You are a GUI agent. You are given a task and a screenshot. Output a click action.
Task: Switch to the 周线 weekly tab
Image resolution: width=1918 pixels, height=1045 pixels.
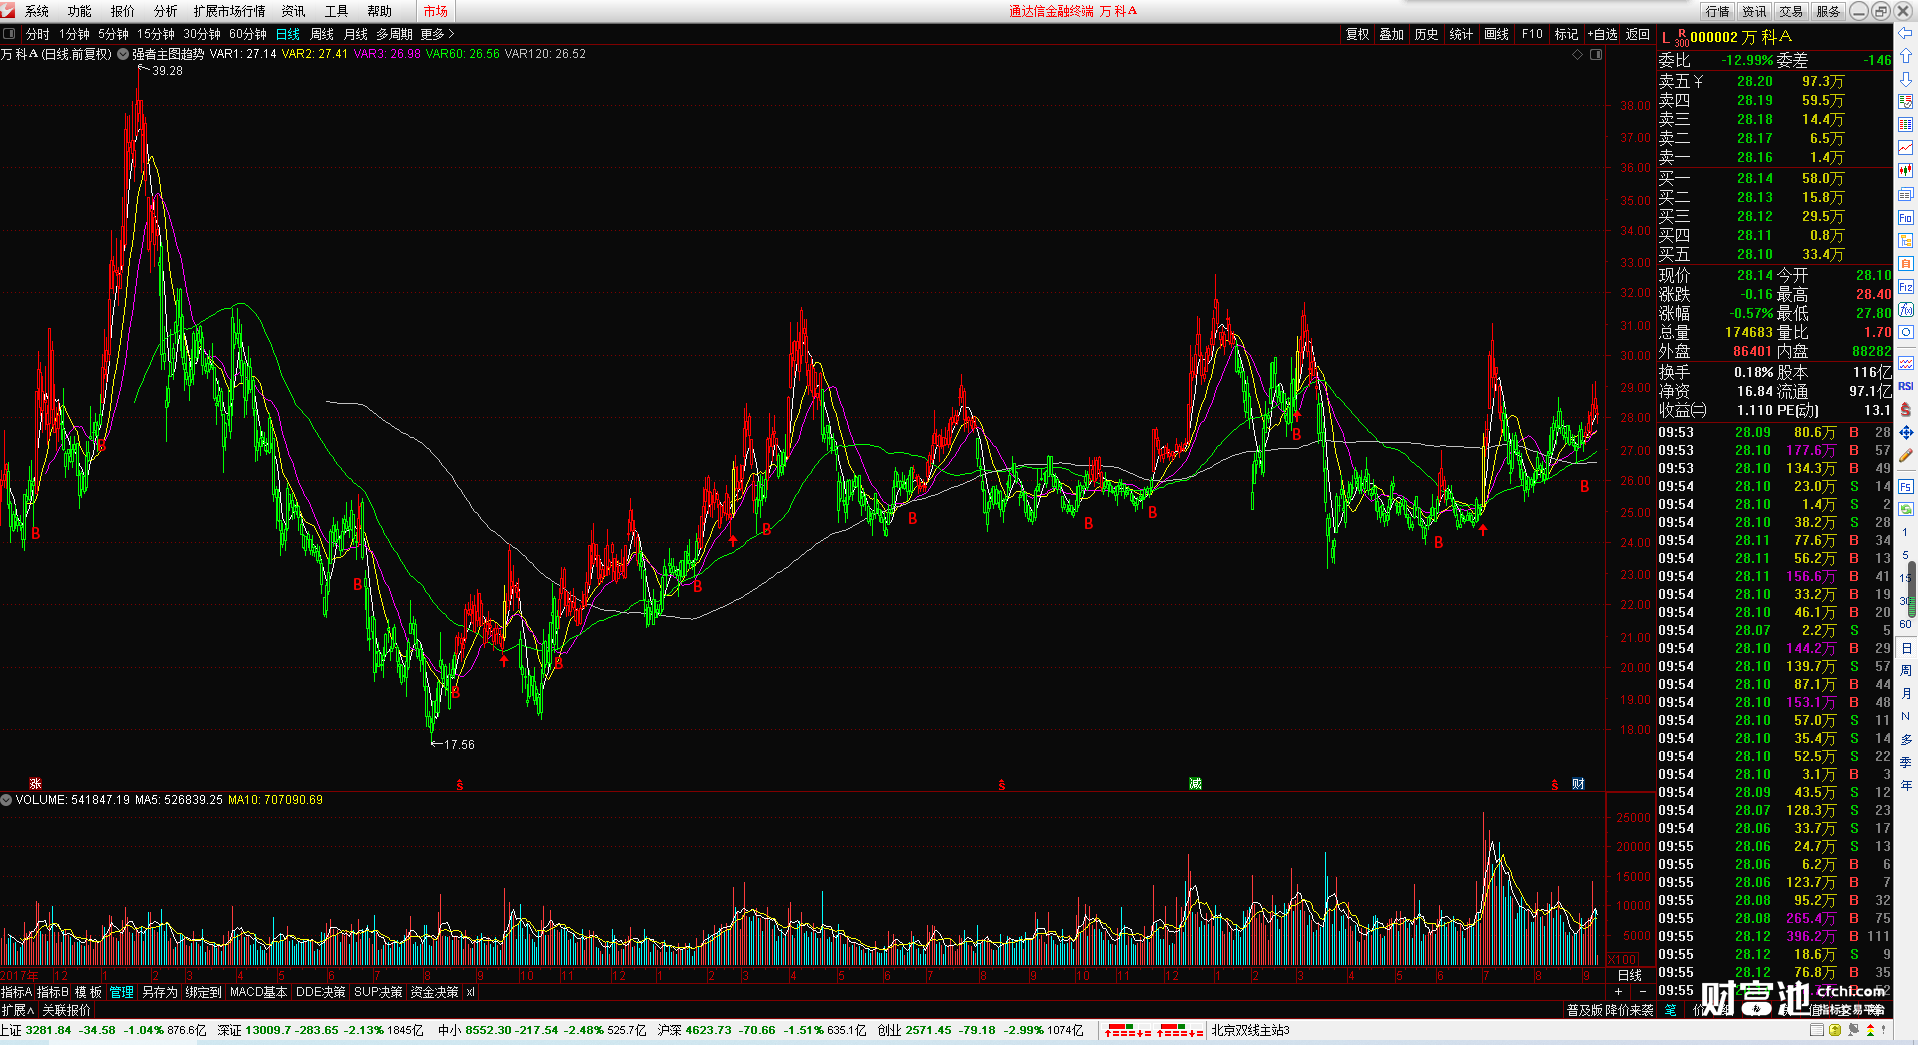322,34
